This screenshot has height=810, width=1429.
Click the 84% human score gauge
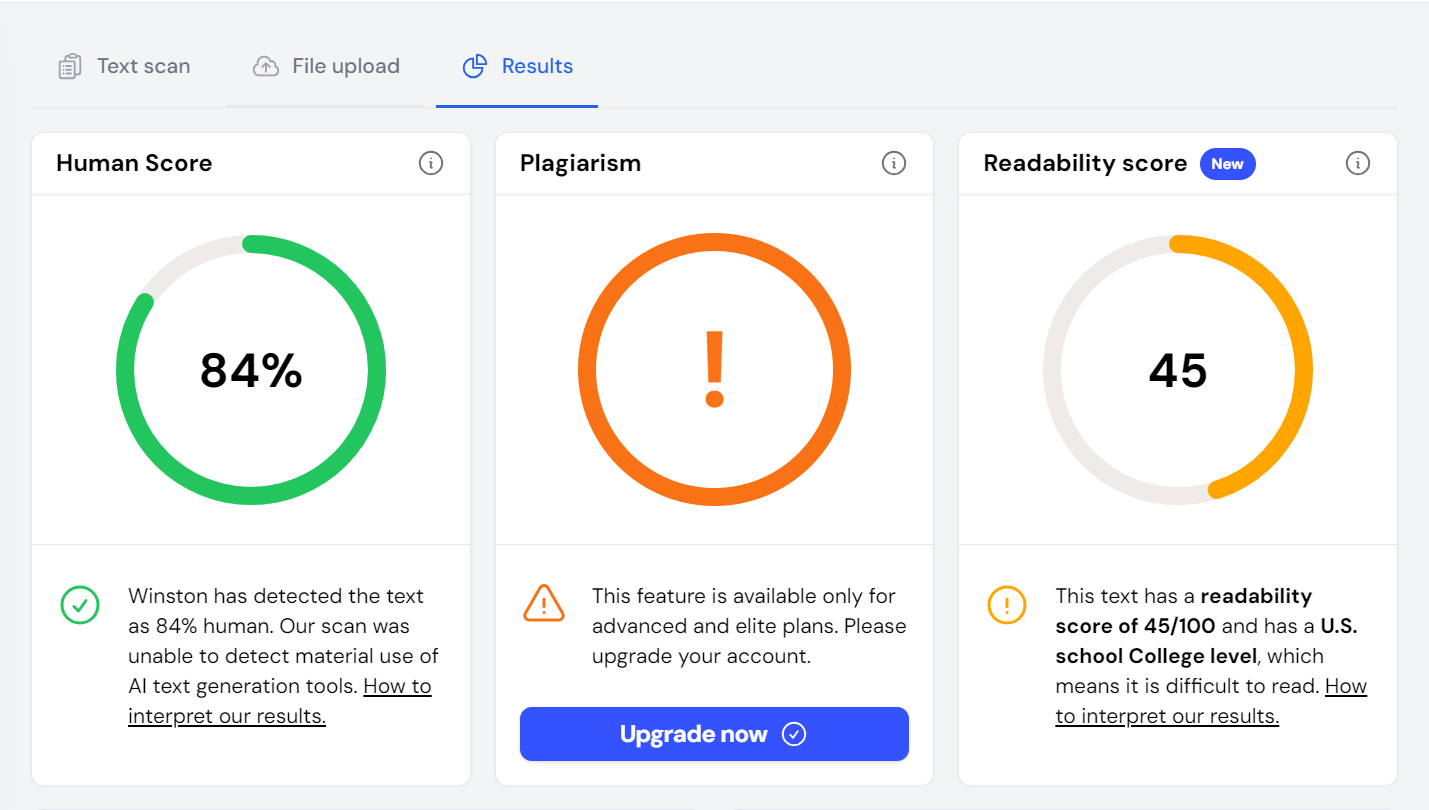point(251,370)
